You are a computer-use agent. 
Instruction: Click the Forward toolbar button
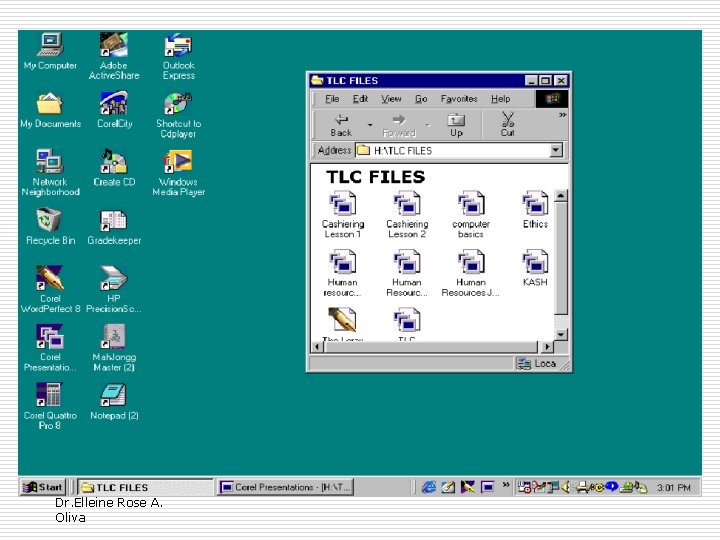[399, 125]
